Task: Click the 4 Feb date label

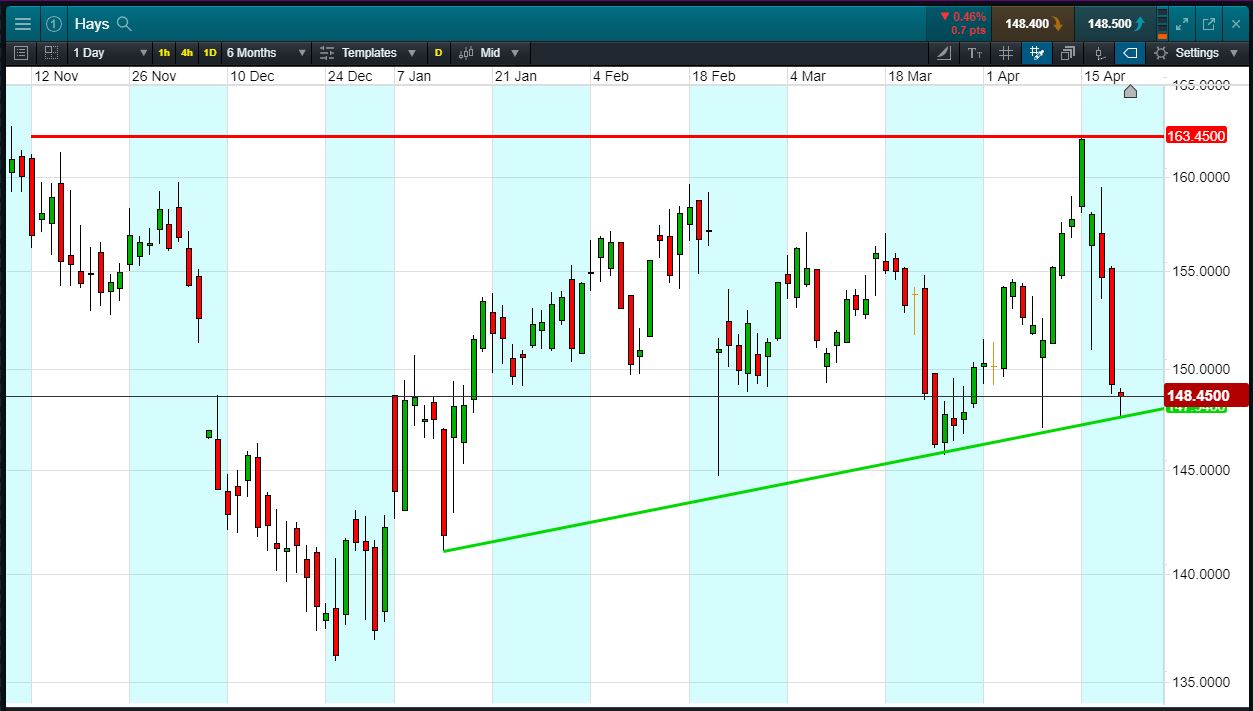Action: [x=610, y=76]
